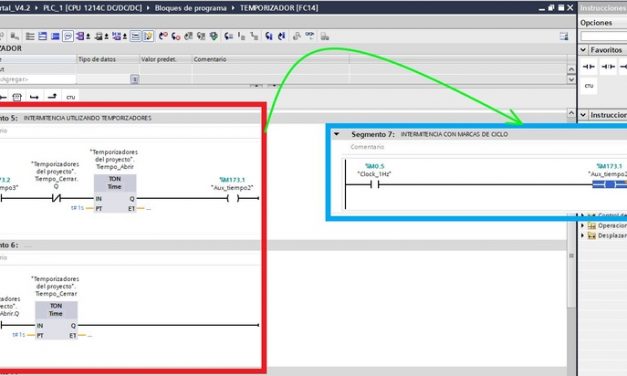Screen dimensions: 627x376
Task: Click the purple operand display icon
Action: [80, 36]
